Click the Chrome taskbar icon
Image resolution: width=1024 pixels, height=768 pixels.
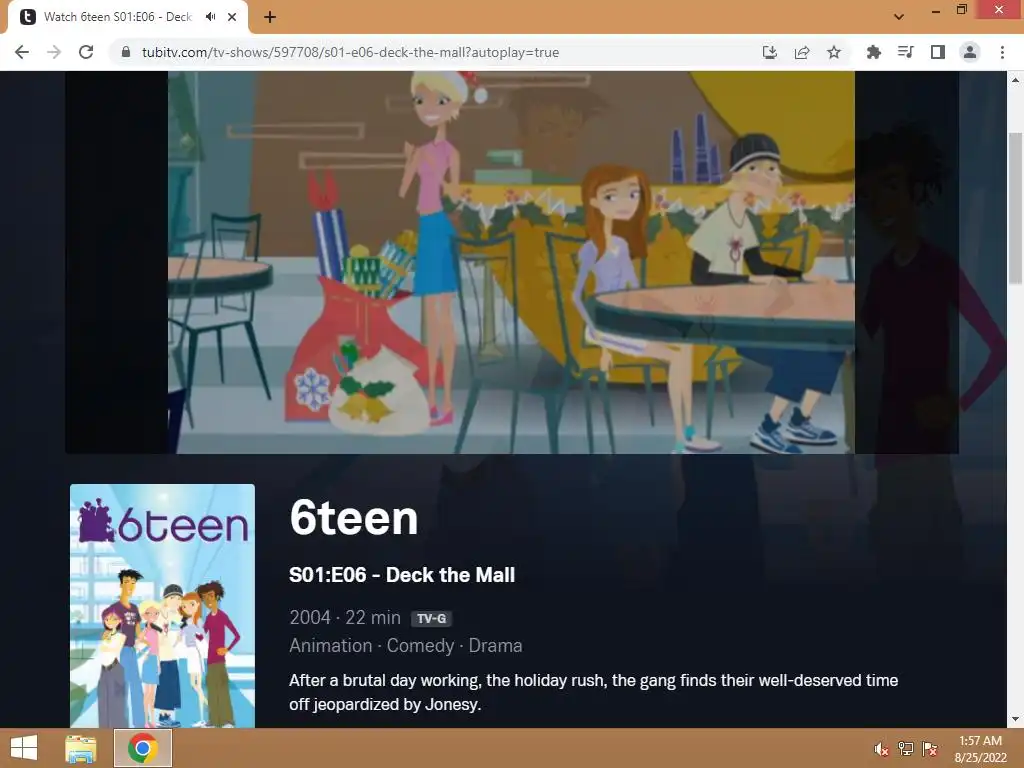pos(143,748)
